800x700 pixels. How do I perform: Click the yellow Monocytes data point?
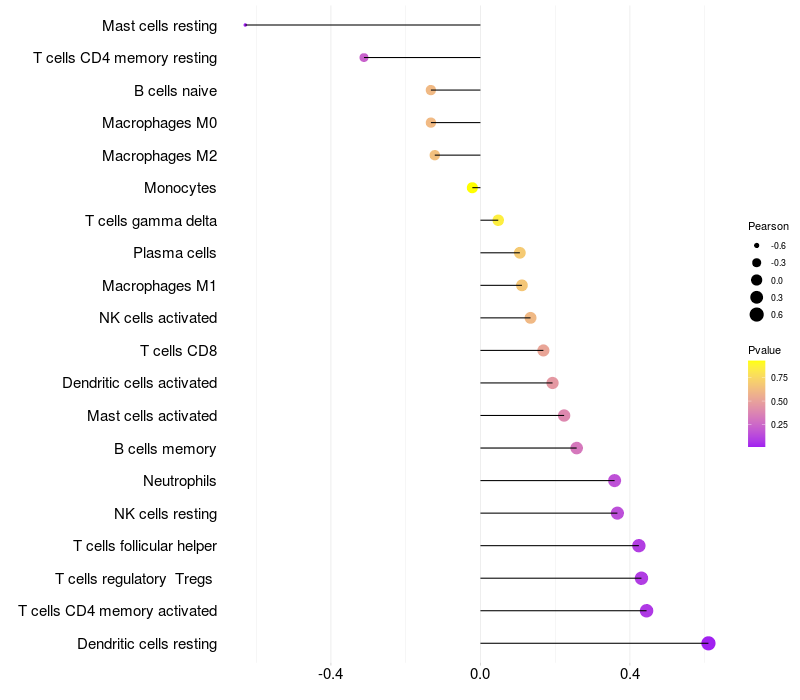tap(473, 187)
